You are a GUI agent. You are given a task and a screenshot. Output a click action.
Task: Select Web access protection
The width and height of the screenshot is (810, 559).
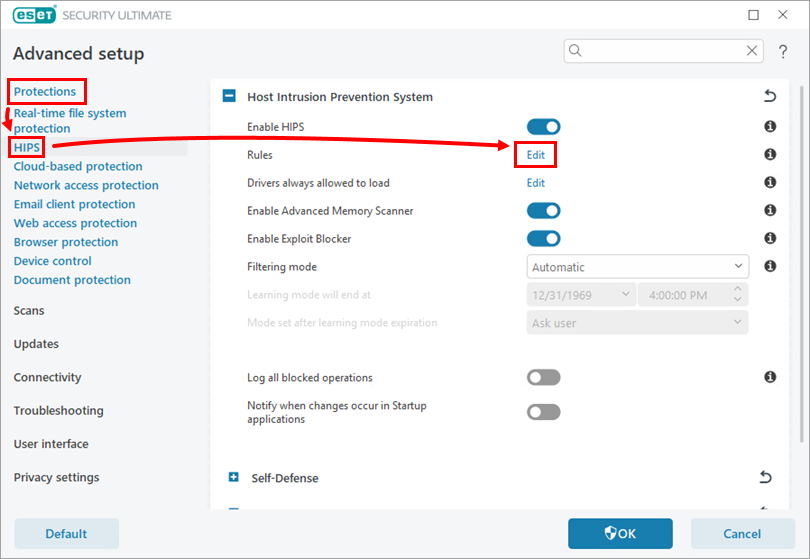pos(75,223)
